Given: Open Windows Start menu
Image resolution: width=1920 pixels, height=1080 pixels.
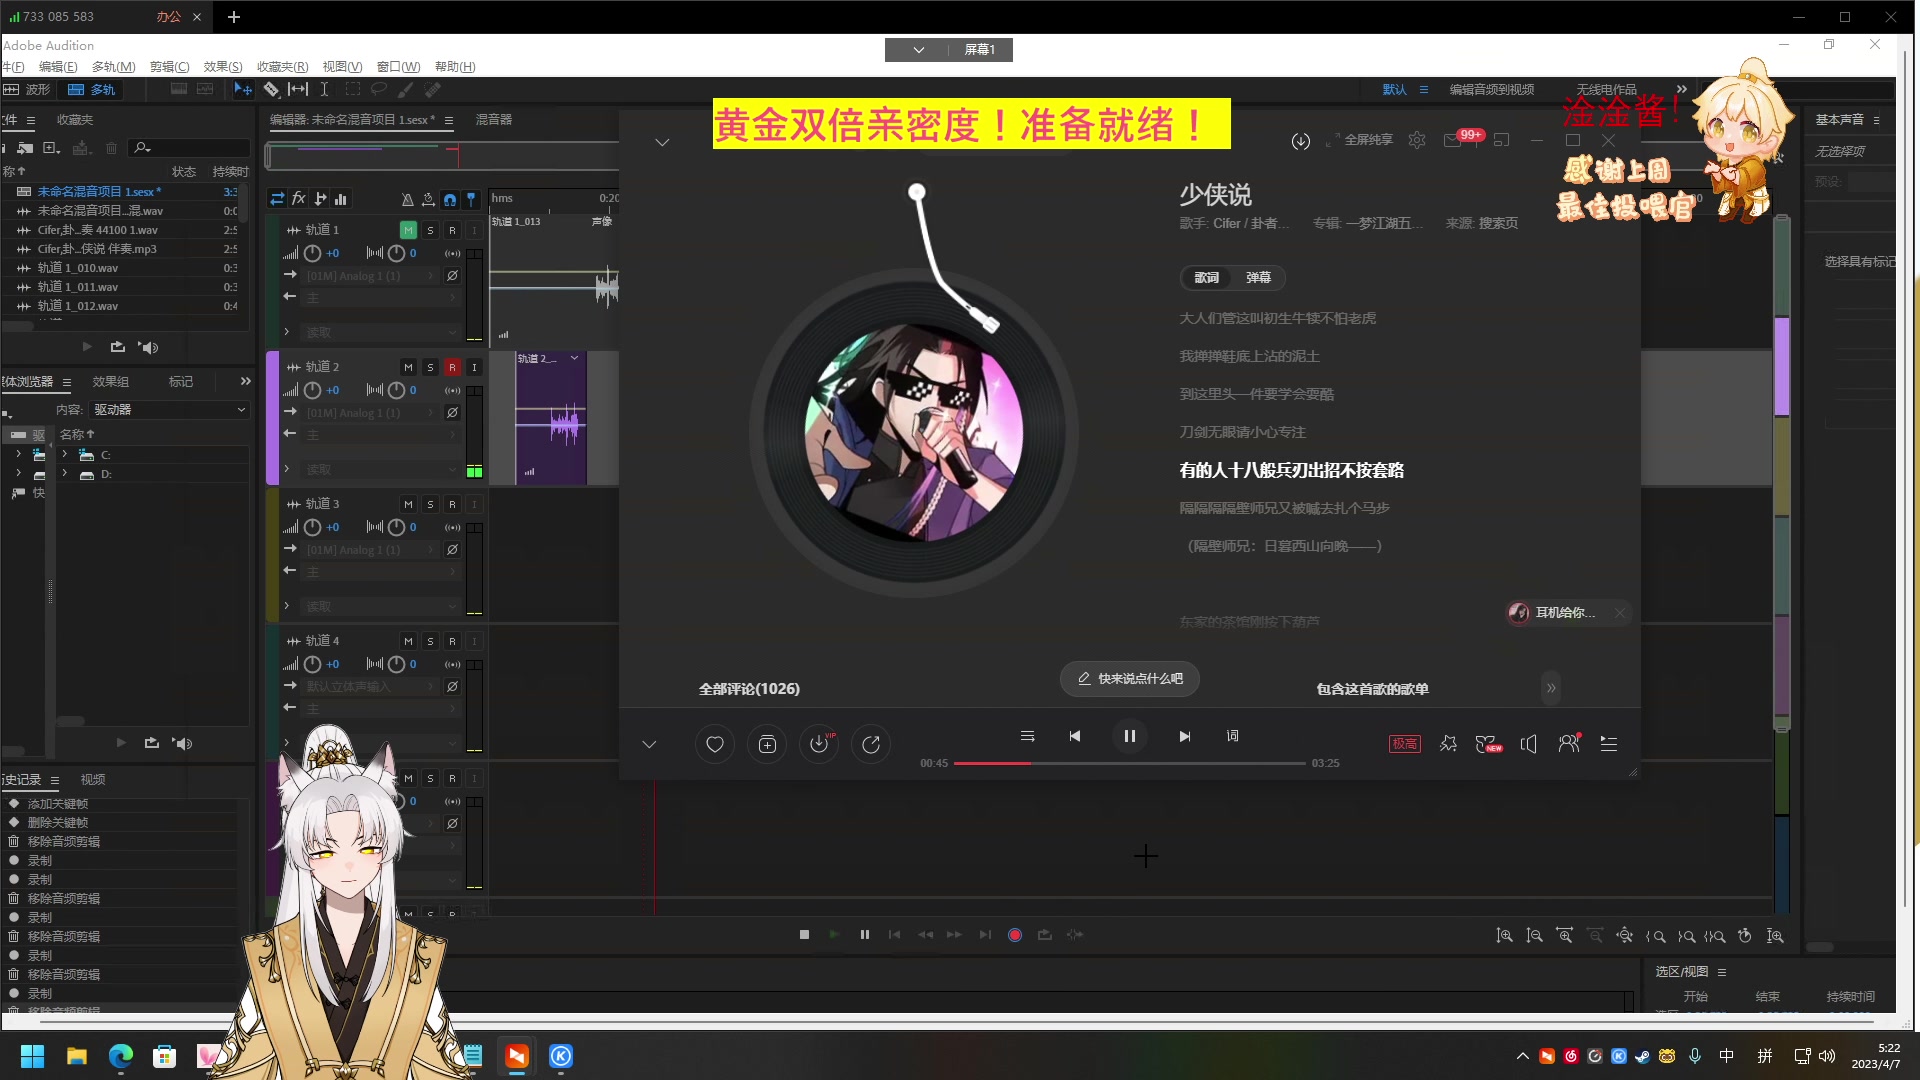Looking at the screenshot, I should (x=32, y=1056).
